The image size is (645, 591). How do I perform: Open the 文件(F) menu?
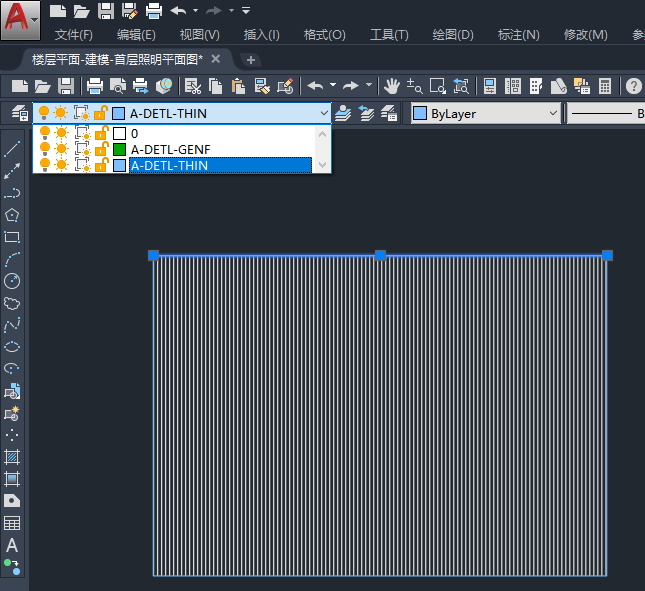[74, 35]
